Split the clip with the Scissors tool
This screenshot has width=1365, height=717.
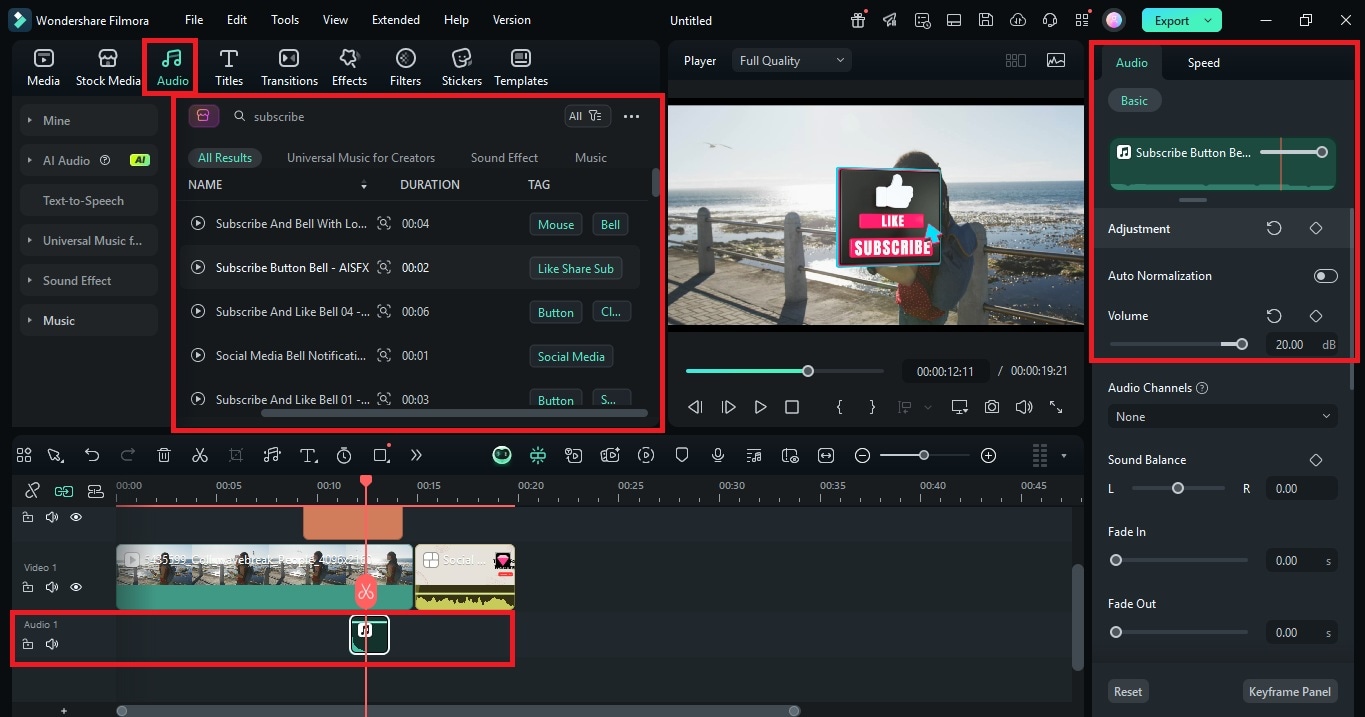199,455
